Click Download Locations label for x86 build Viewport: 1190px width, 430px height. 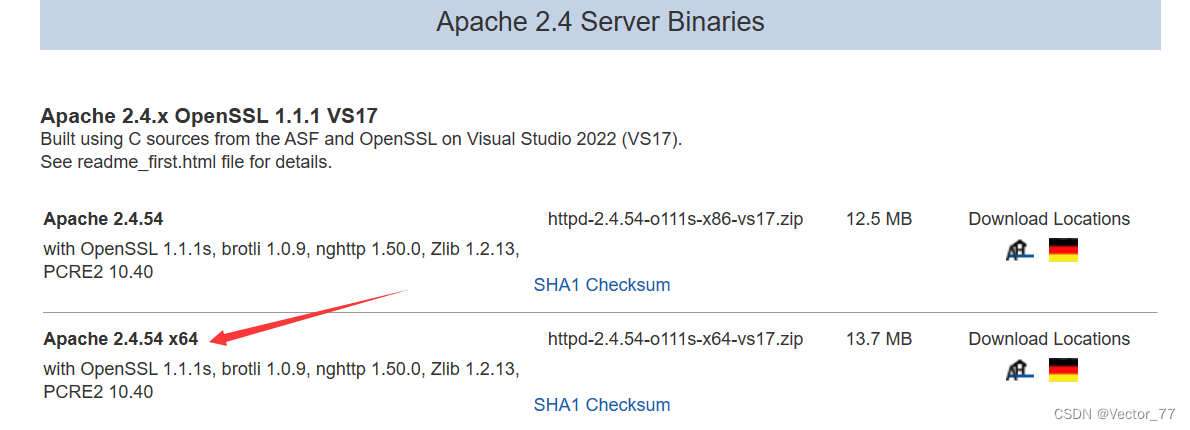point(1049,219)
